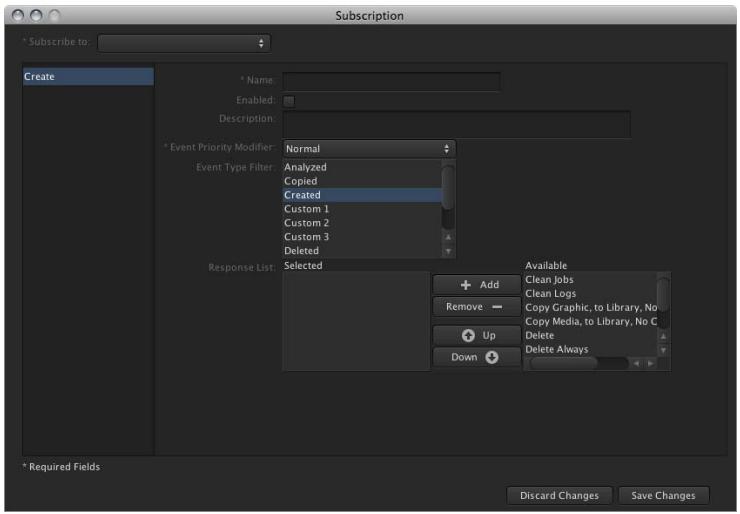Select Copied event type
Viewport: 740px width, 514px height.
coord(362,181)
